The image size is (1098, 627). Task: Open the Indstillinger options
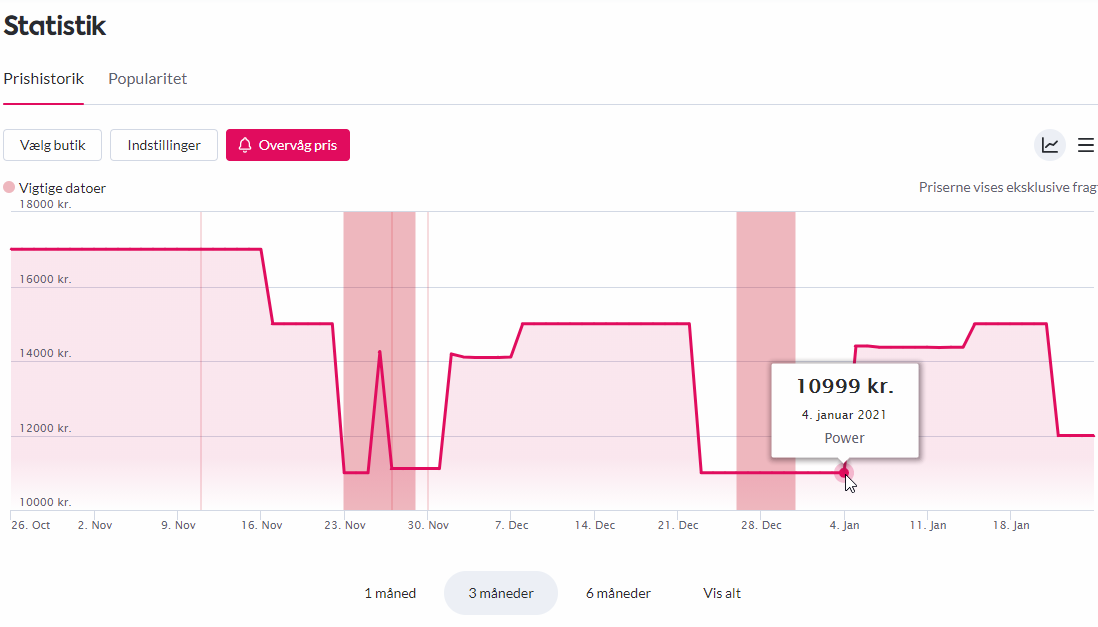pyautogui.click(x=164, y=145)
